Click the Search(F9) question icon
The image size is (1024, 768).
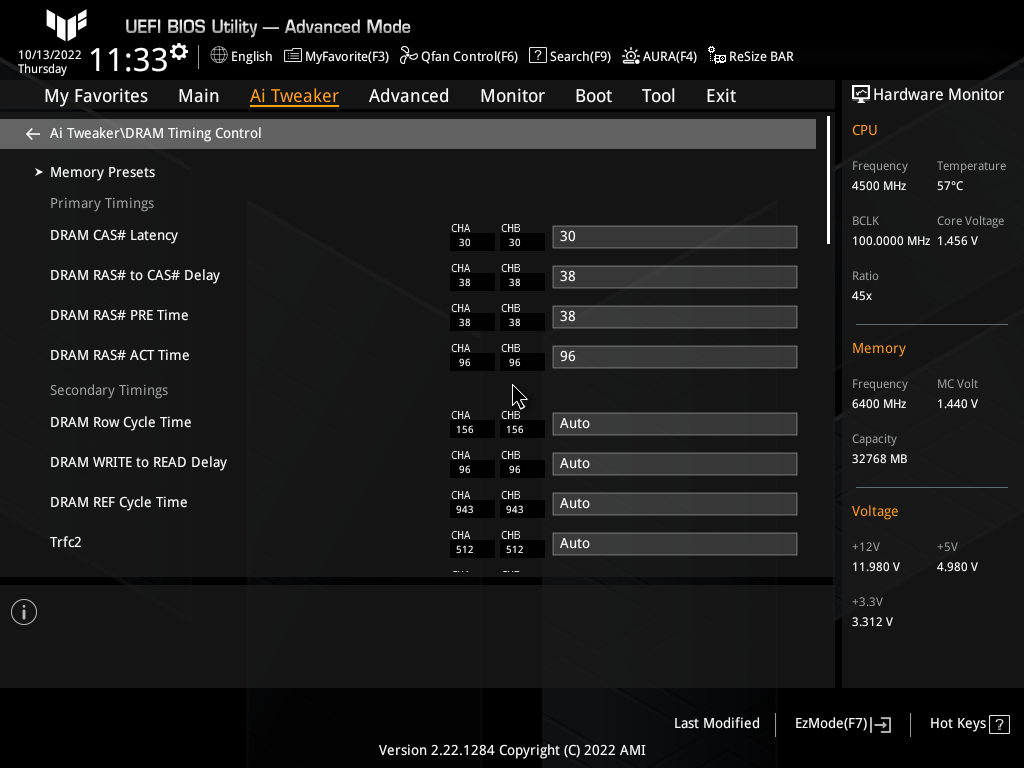tap(537, 56)
